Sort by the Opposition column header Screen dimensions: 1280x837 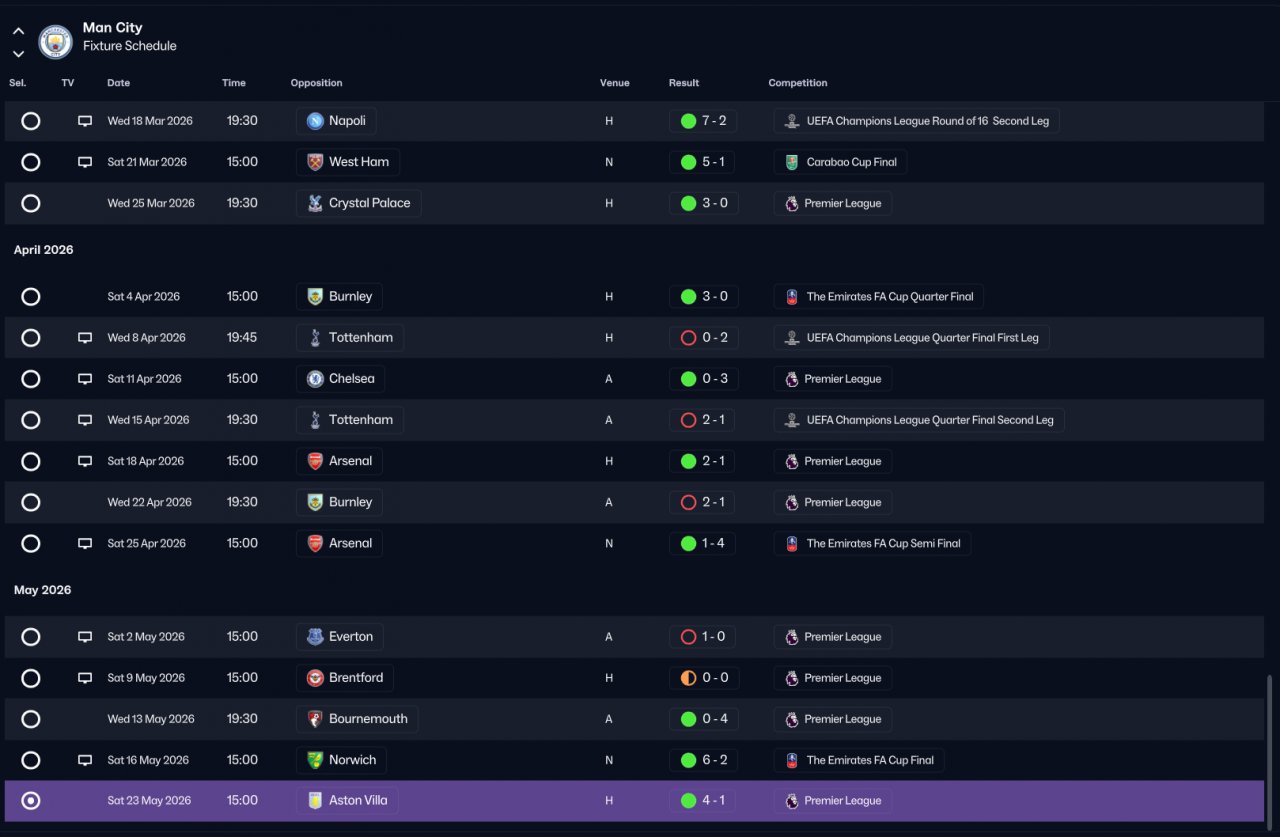tap(316, 83)
